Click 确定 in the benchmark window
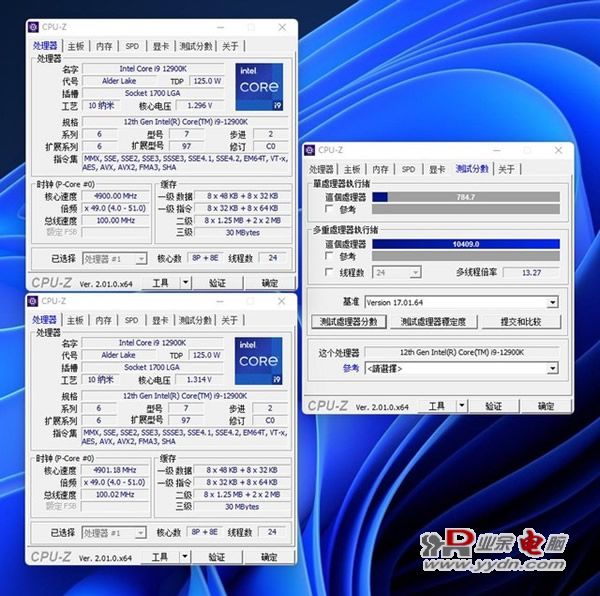 click(x=546, y=406)
